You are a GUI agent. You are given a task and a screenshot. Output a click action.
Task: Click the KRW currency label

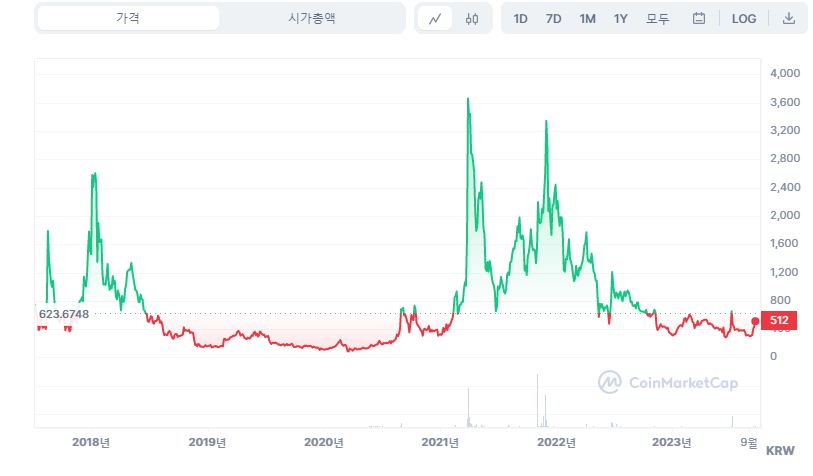coord(780,451)
